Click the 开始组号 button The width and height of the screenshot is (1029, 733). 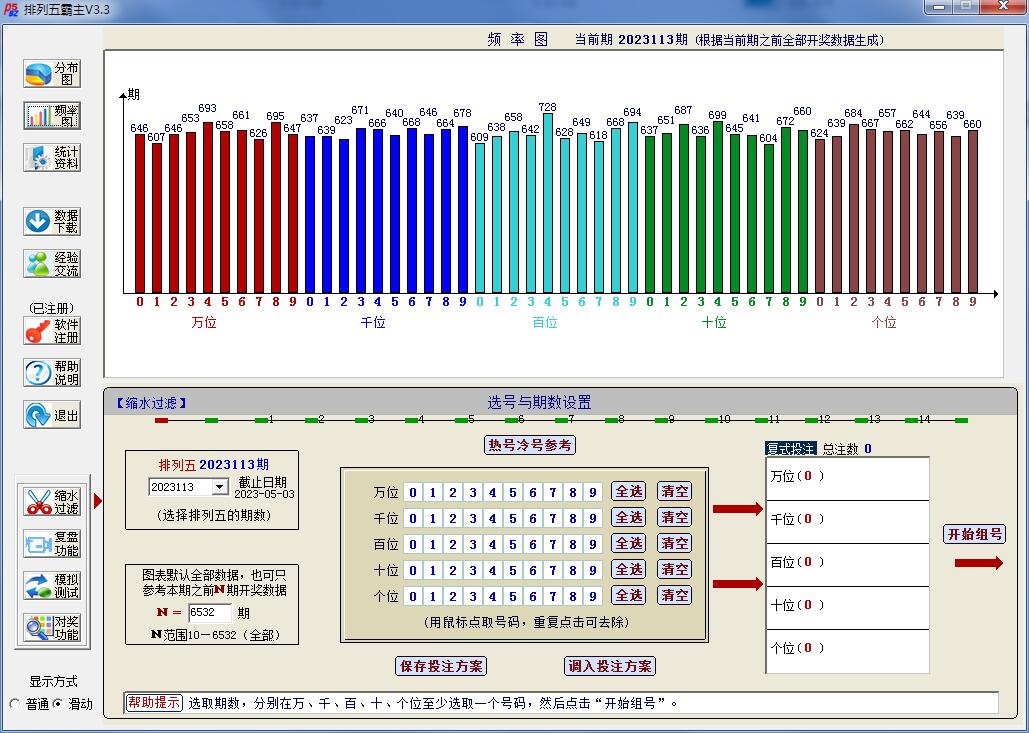click(974, 533)
